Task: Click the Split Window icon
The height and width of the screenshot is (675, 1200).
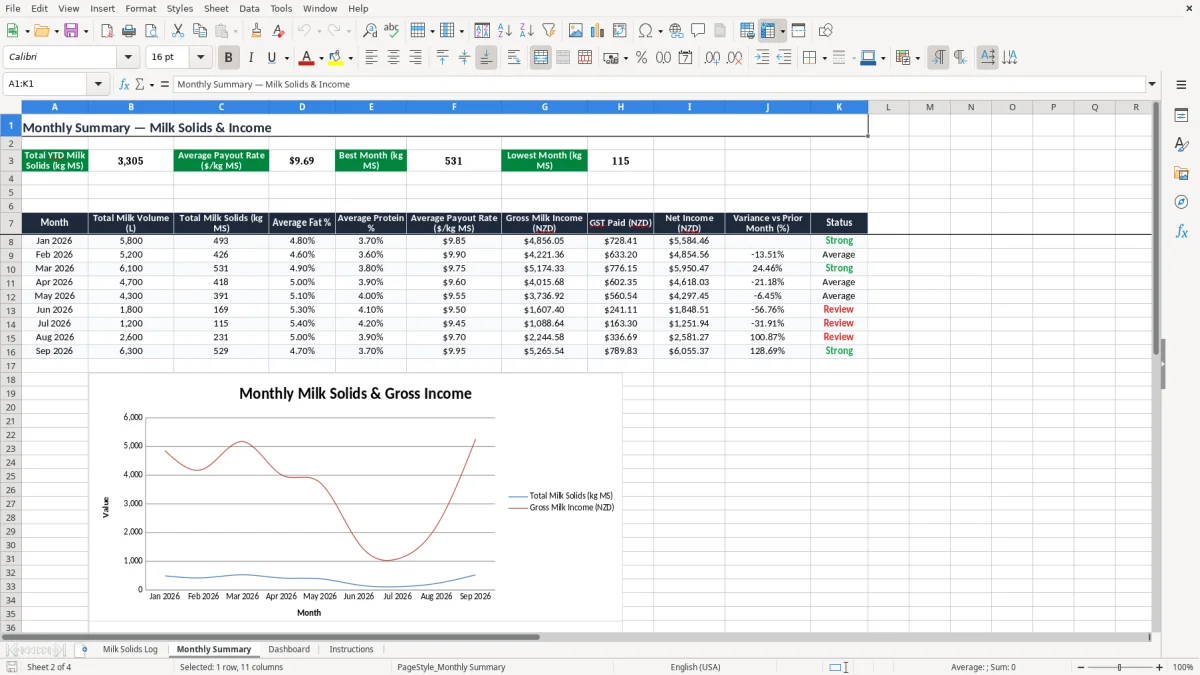Action: click(x=799, y=31)
